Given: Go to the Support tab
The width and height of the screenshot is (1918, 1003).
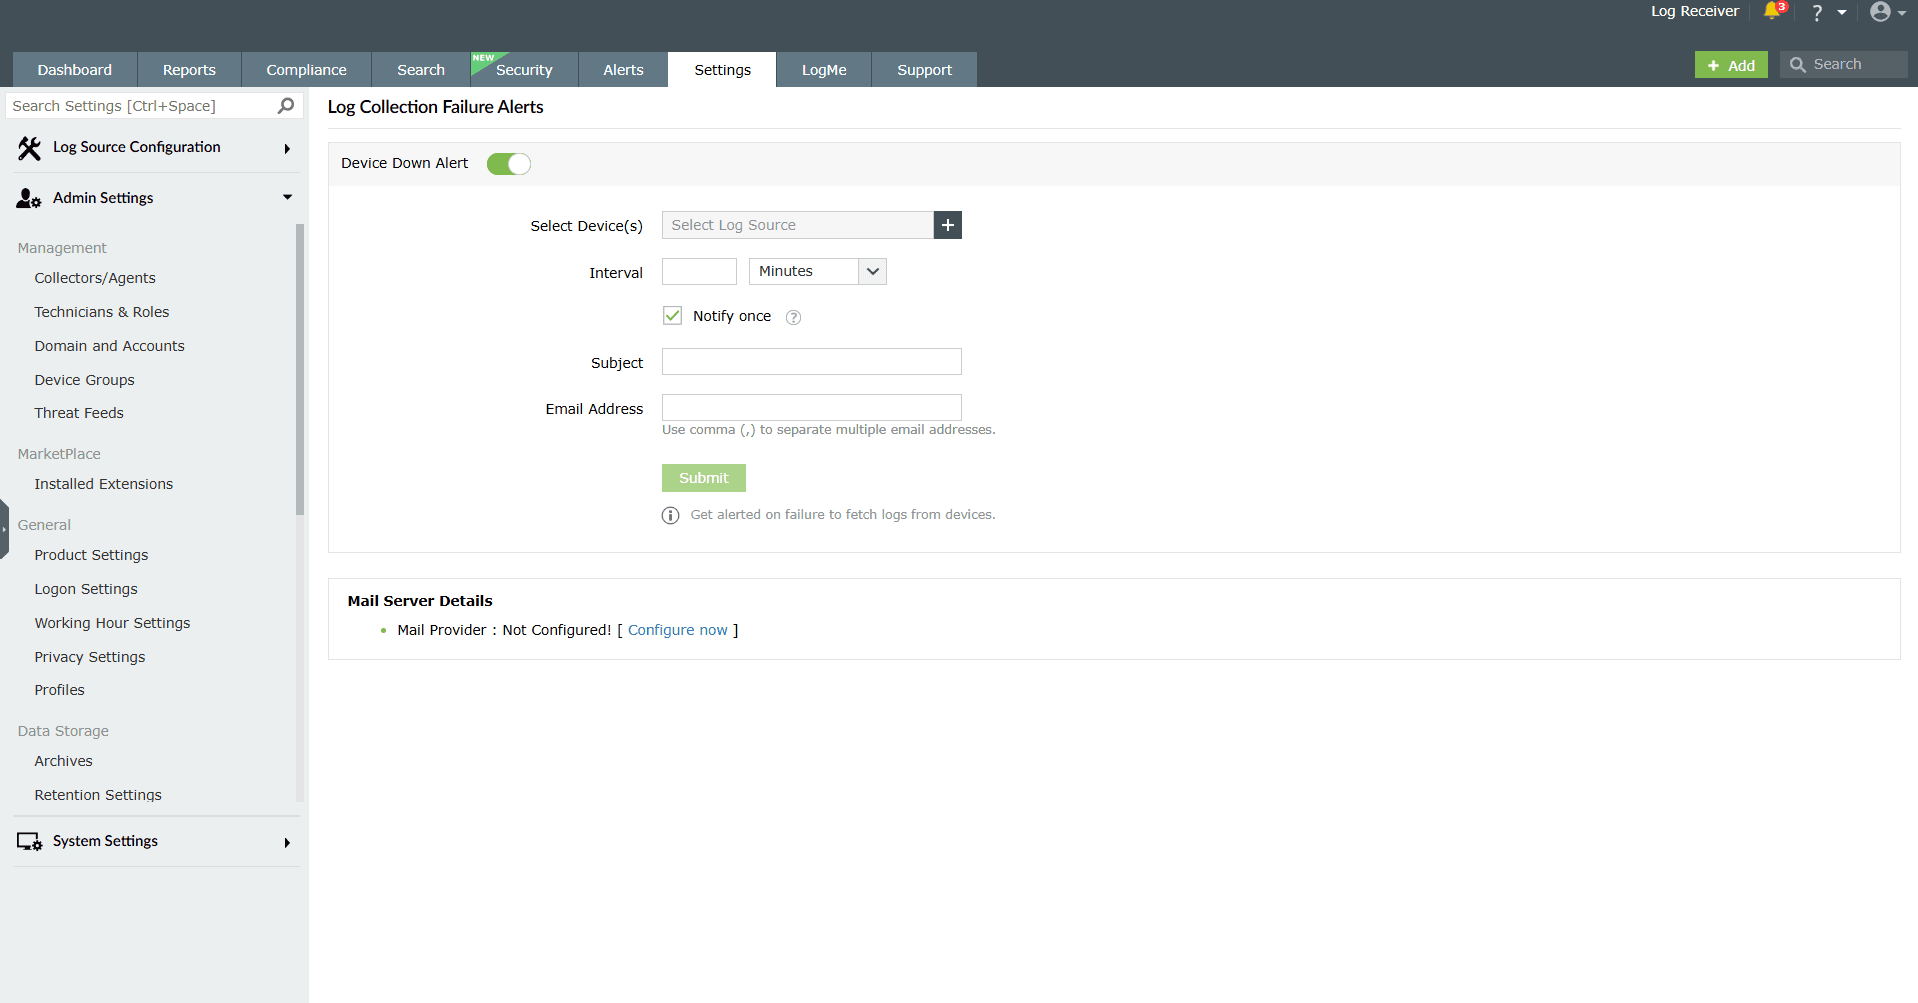Looking at the screenshot, I should [x=924, y=70].
